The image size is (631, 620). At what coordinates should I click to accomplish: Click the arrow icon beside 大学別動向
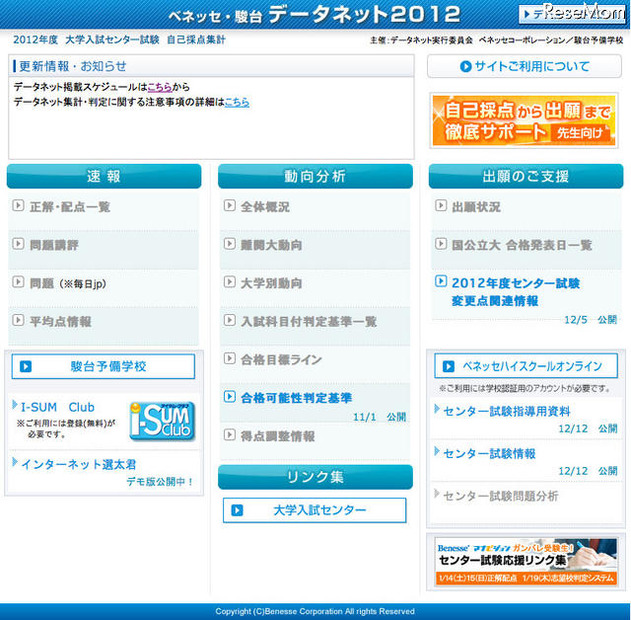click(x=229, y=282)
